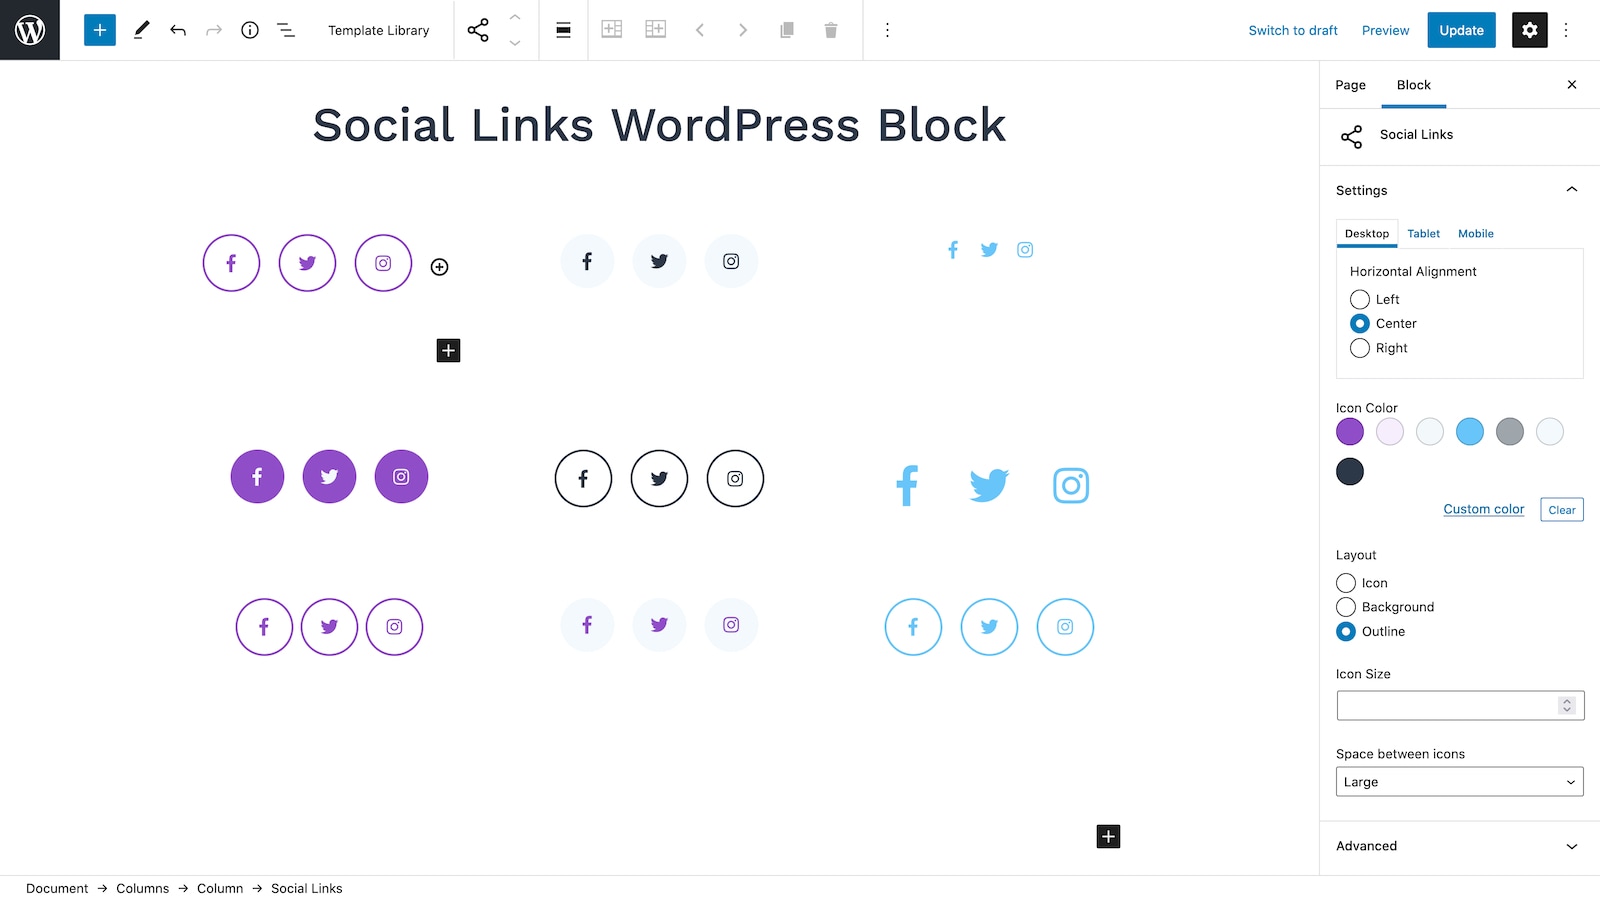
Task: Open the WordPress logo menu
Action: (30, 30)
